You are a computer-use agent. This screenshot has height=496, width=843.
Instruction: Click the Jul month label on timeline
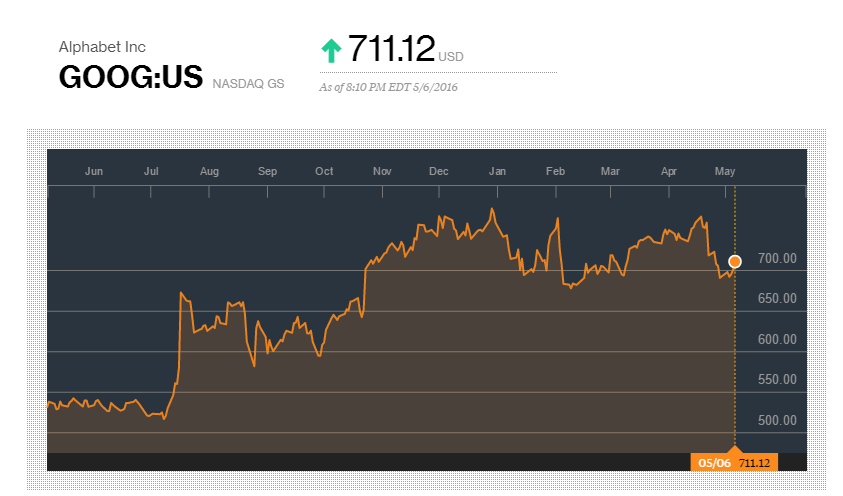151,171
